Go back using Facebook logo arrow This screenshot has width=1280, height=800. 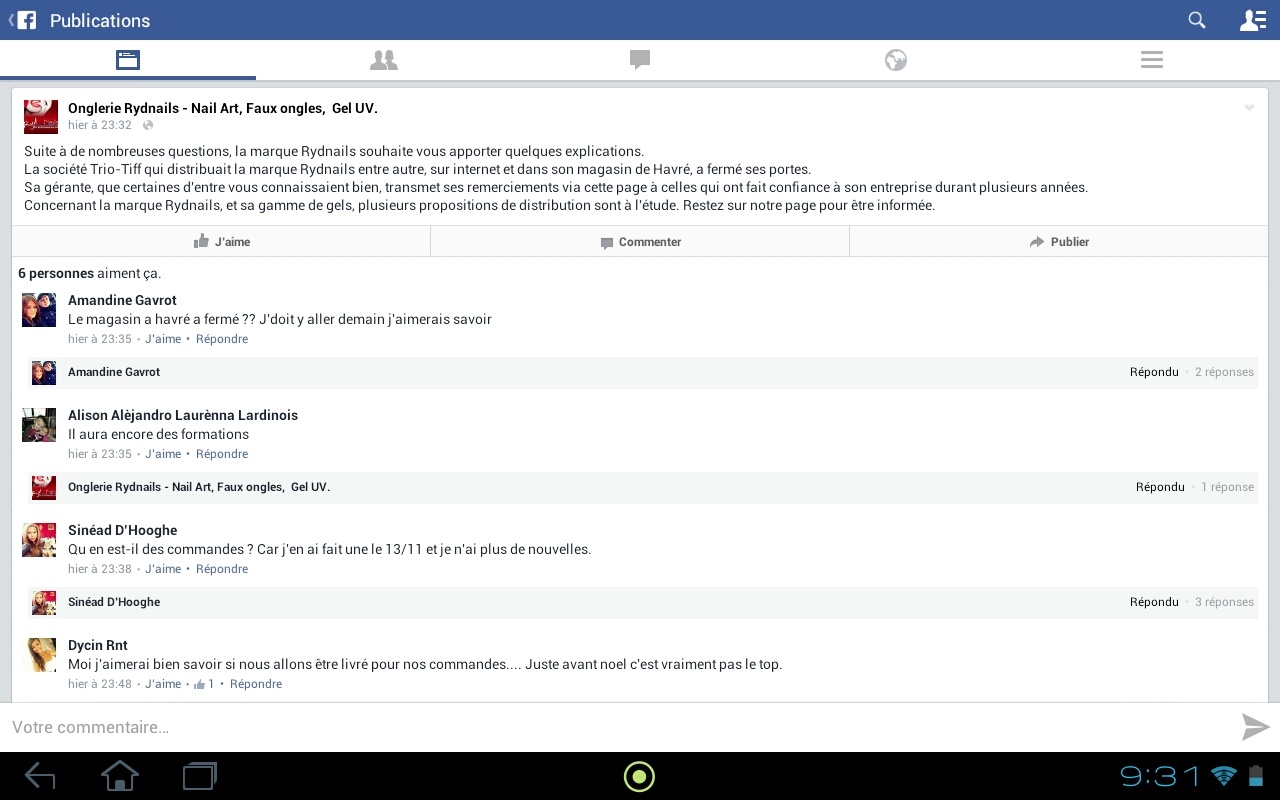[22, 20]
